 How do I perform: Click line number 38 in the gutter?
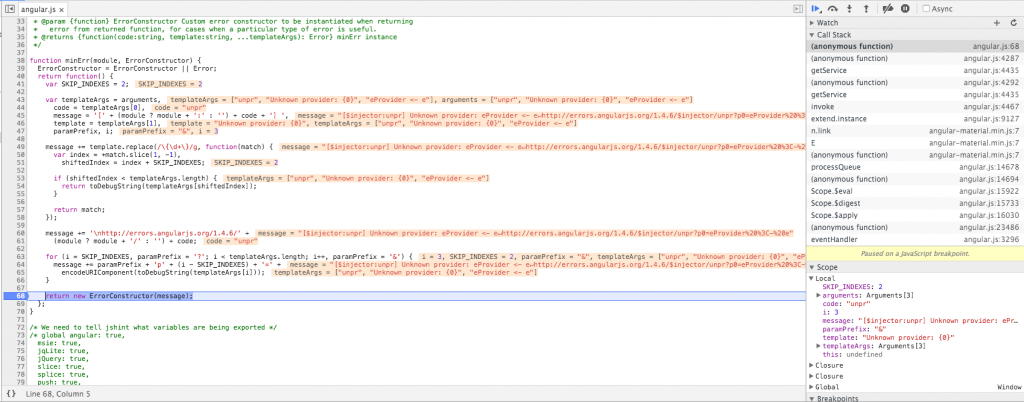[x=20, y=60]
